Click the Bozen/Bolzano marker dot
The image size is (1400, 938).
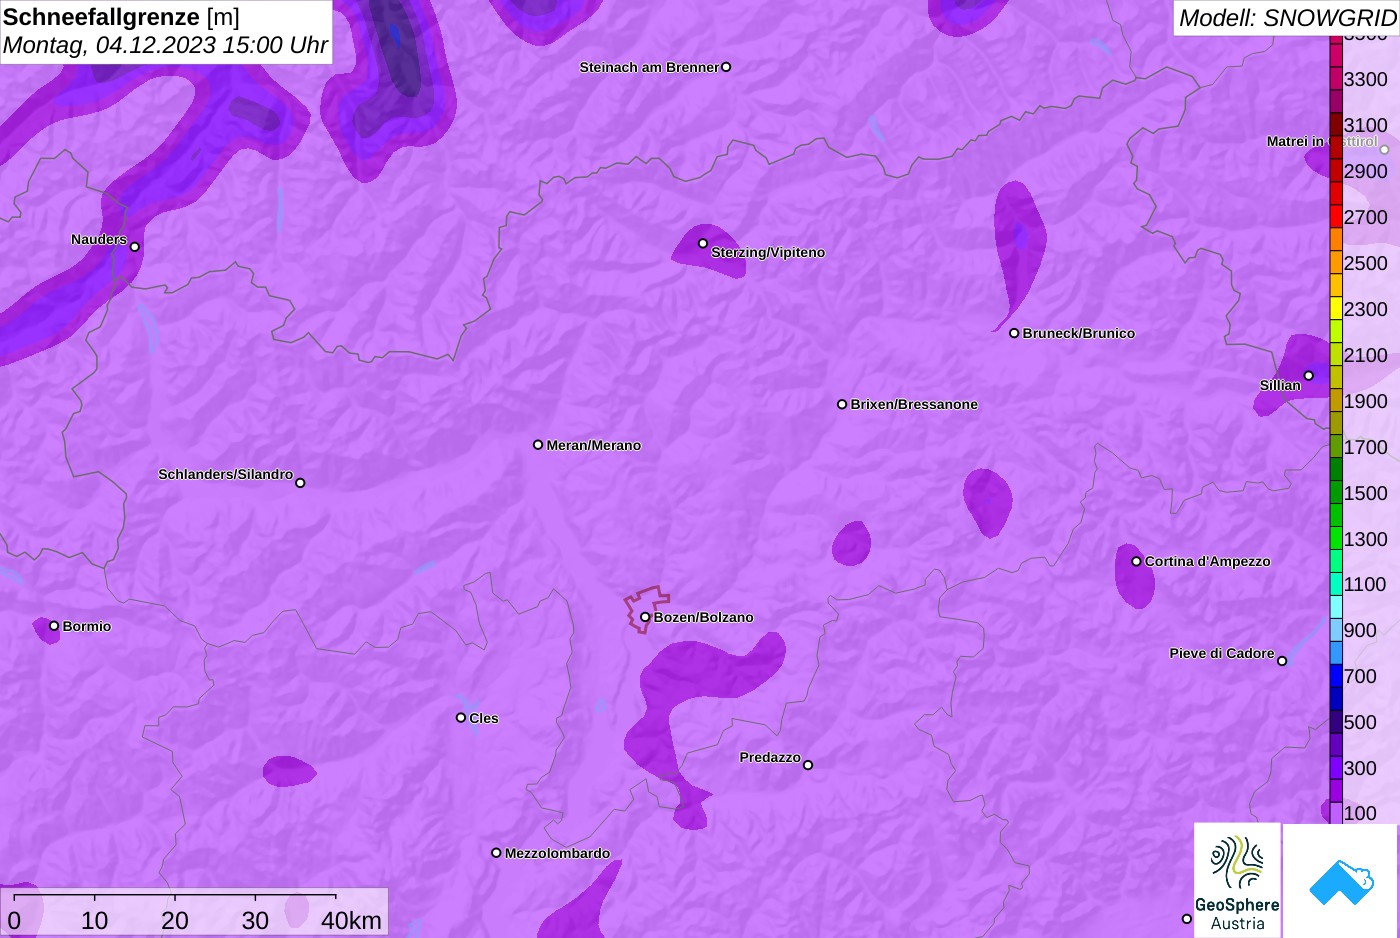pyautogui.click(x=645, y=617)
